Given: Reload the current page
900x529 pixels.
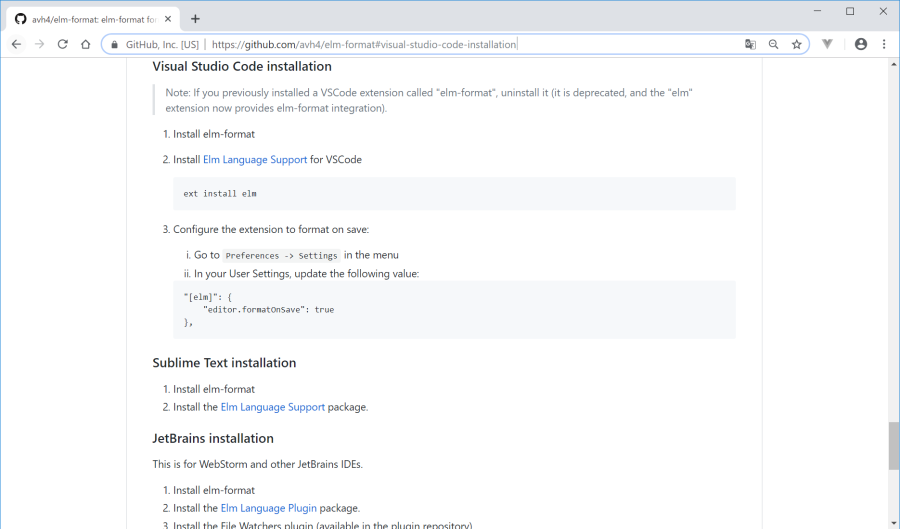Looking at the screenshot, I should pos(62,44).
